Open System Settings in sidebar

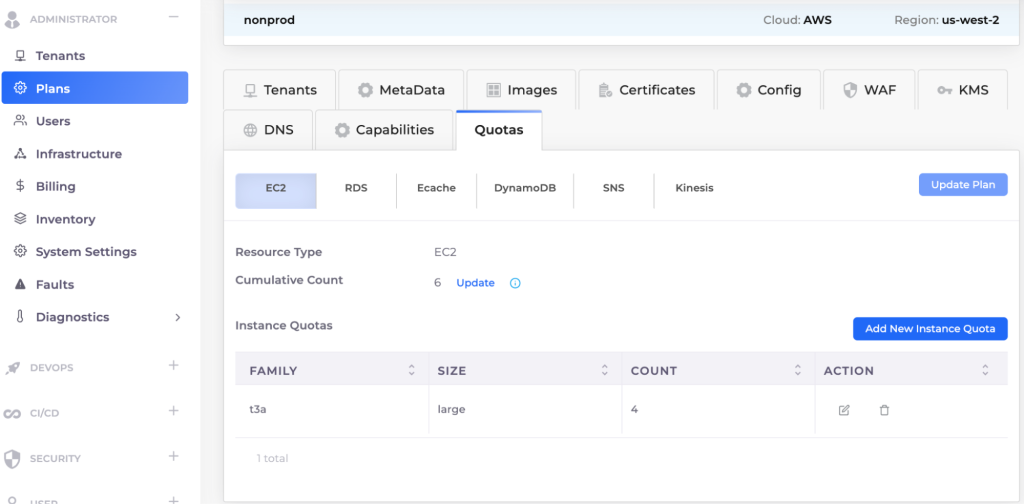tap(85, 252)
